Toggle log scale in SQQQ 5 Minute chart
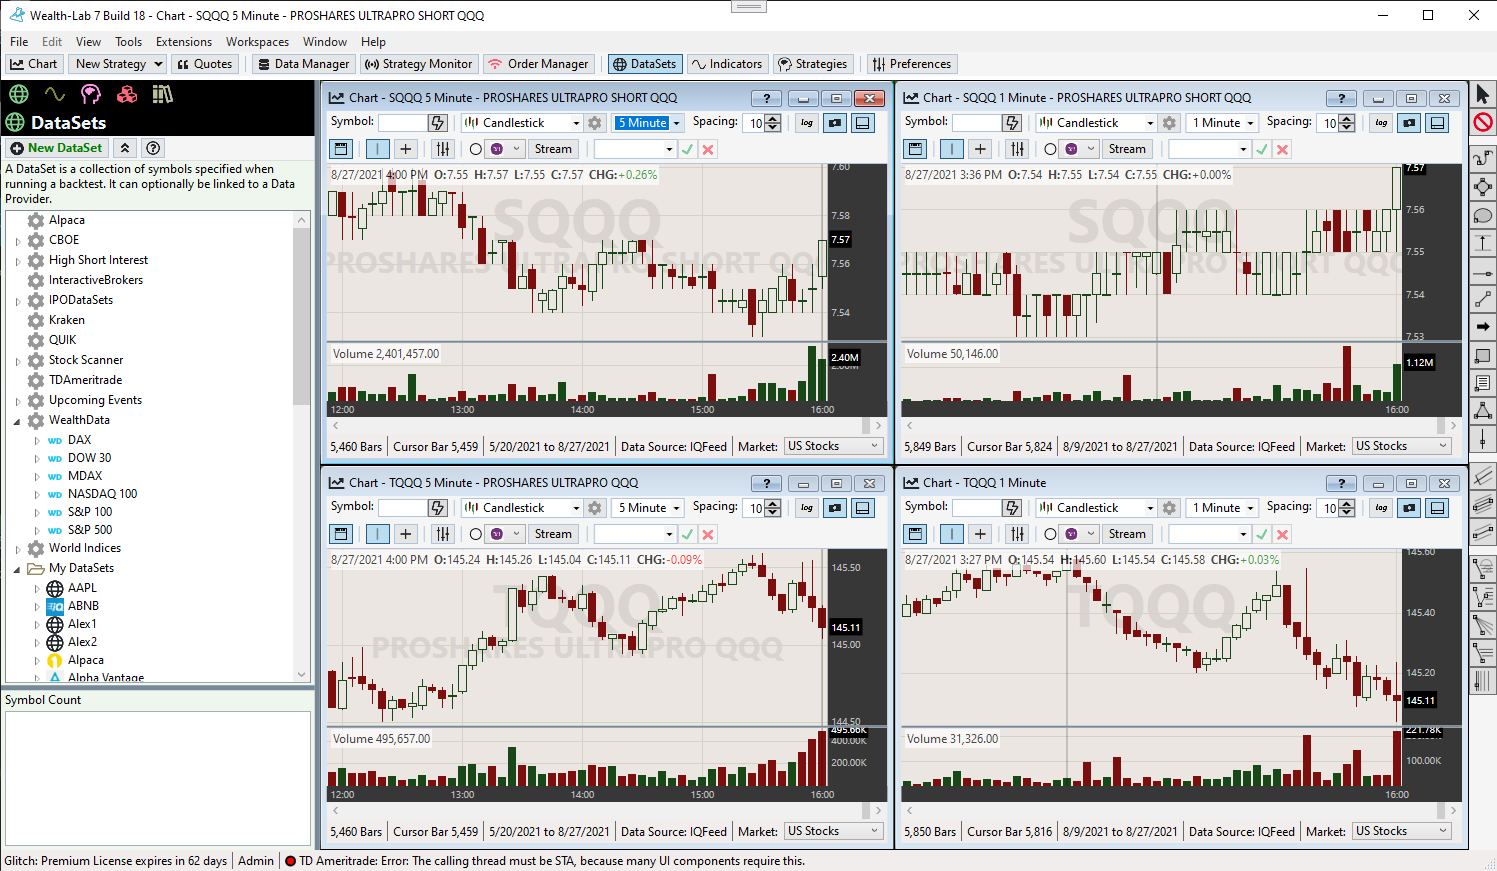The image size is (1497, 871). pyautogui.click(x=807, y=122)
